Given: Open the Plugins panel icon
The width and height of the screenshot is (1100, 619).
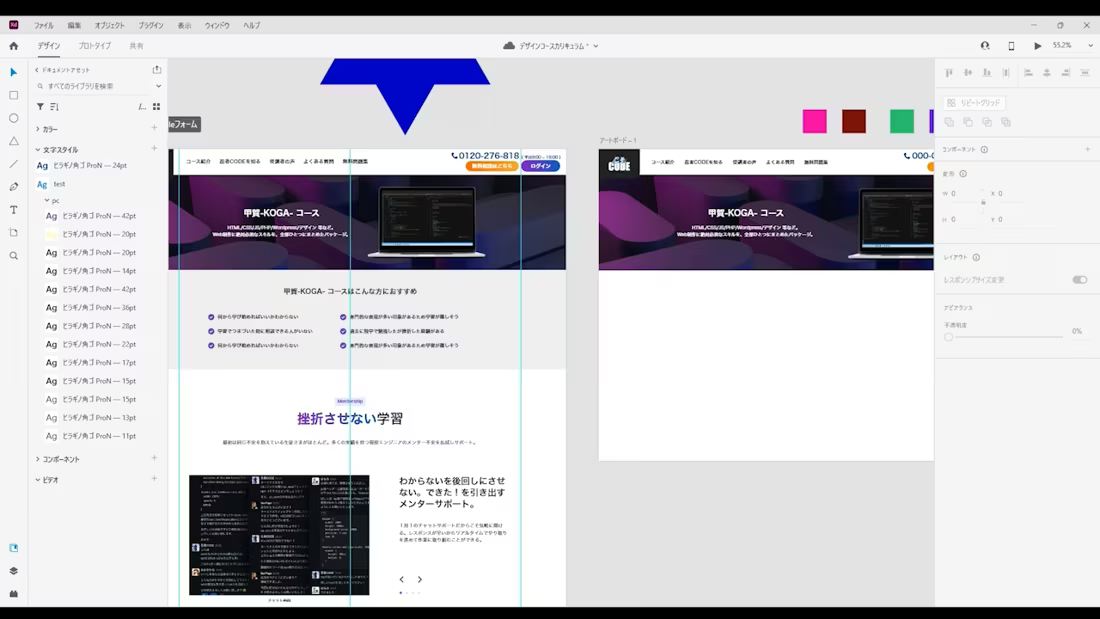Looking at the screenshot, I should (x=13, y=594).
